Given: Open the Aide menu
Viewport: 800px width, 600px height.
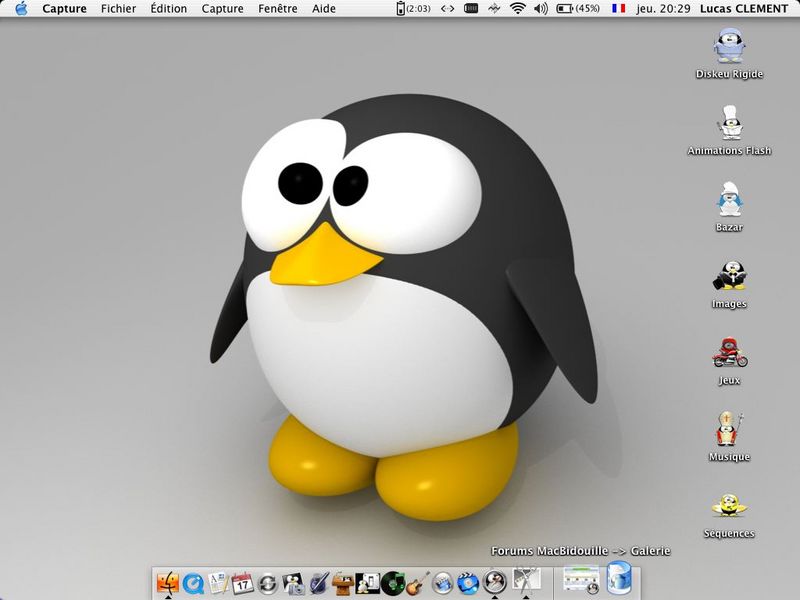Looking at the screenshot, I should coord(324,9).
